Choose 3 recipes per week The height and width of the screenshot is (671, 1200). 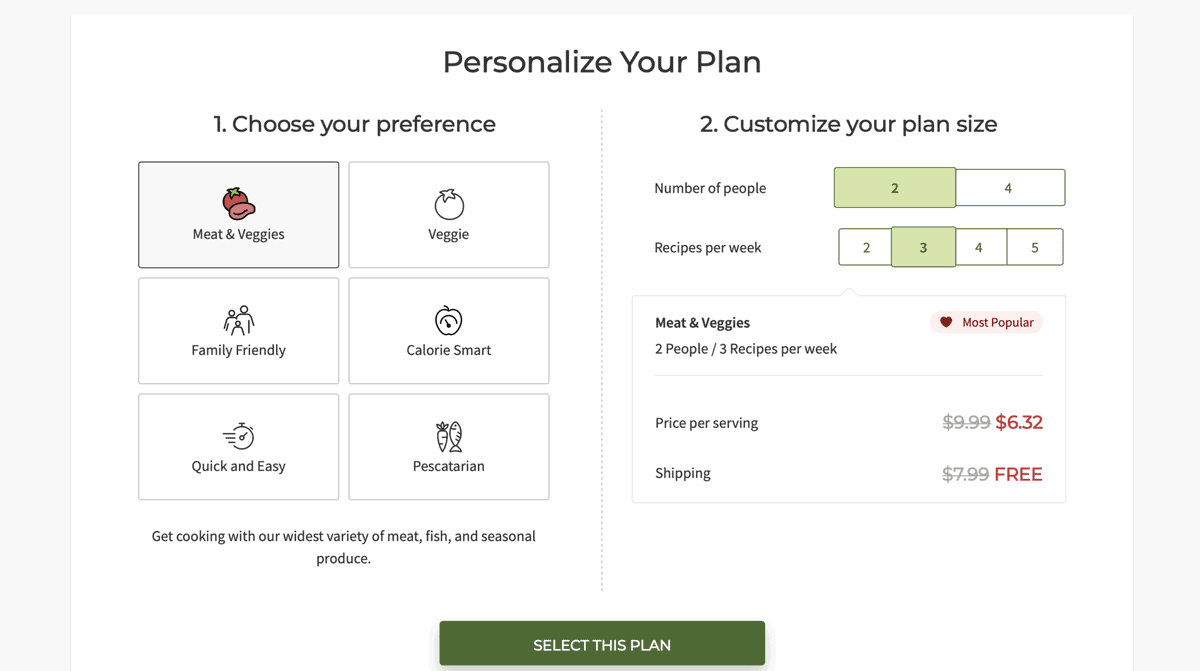(923, 247)
